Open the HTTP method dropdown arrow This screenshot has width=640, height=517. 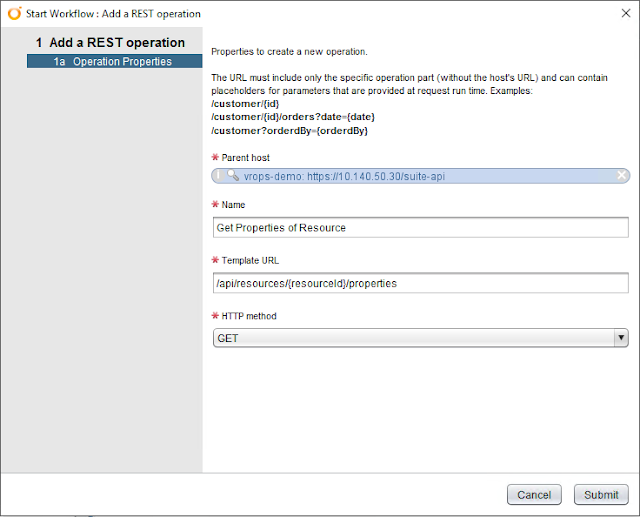[x=621, y=338]
